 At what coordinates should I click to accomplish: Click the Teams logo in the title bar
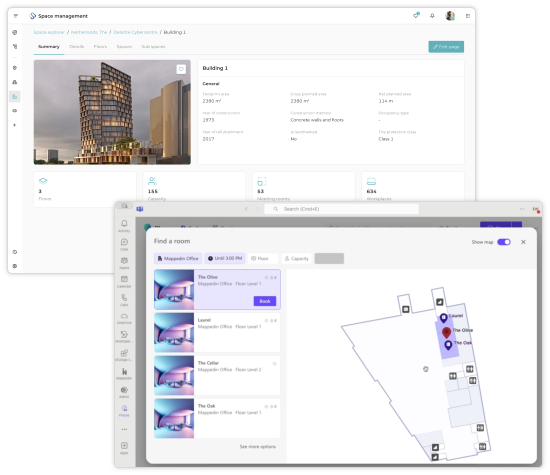(x=140, y=209)
